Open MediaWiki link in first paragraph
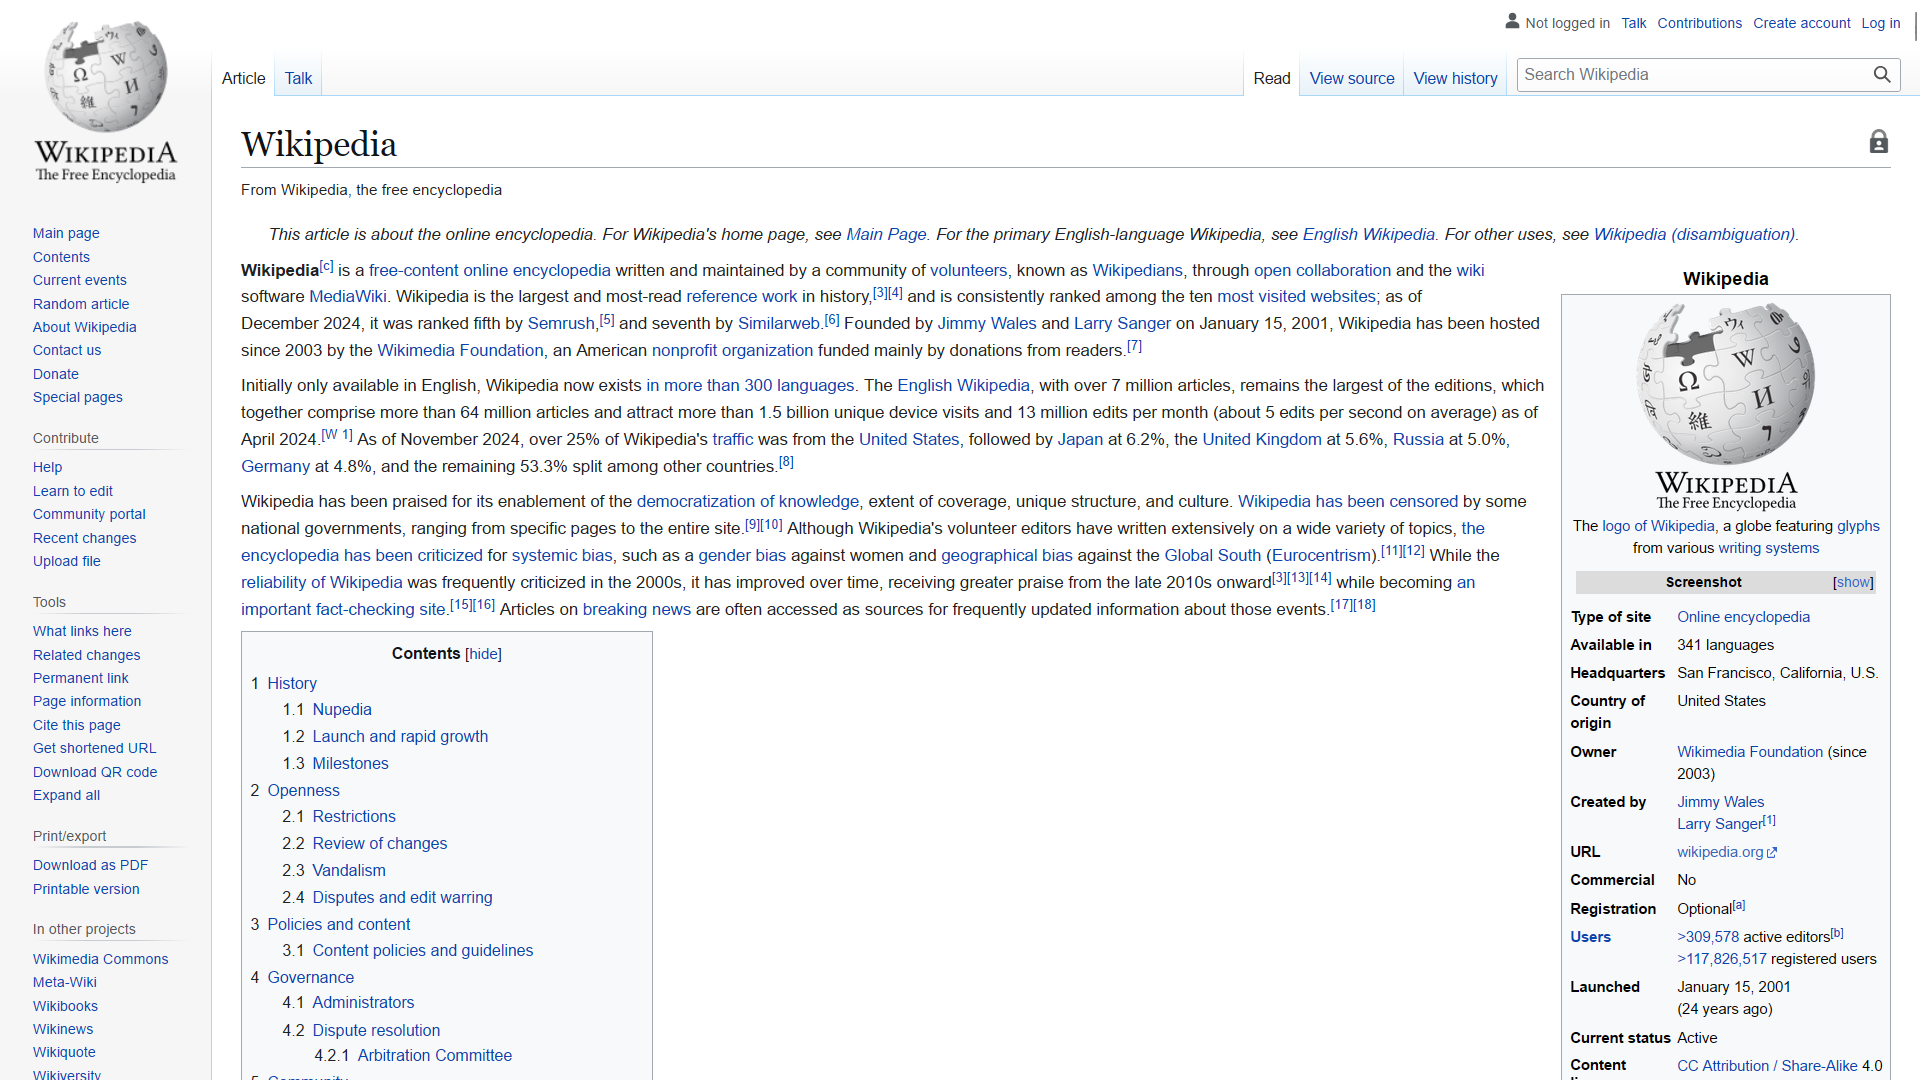This screenshot has width=1920, height=1080. tap(348, 296)
